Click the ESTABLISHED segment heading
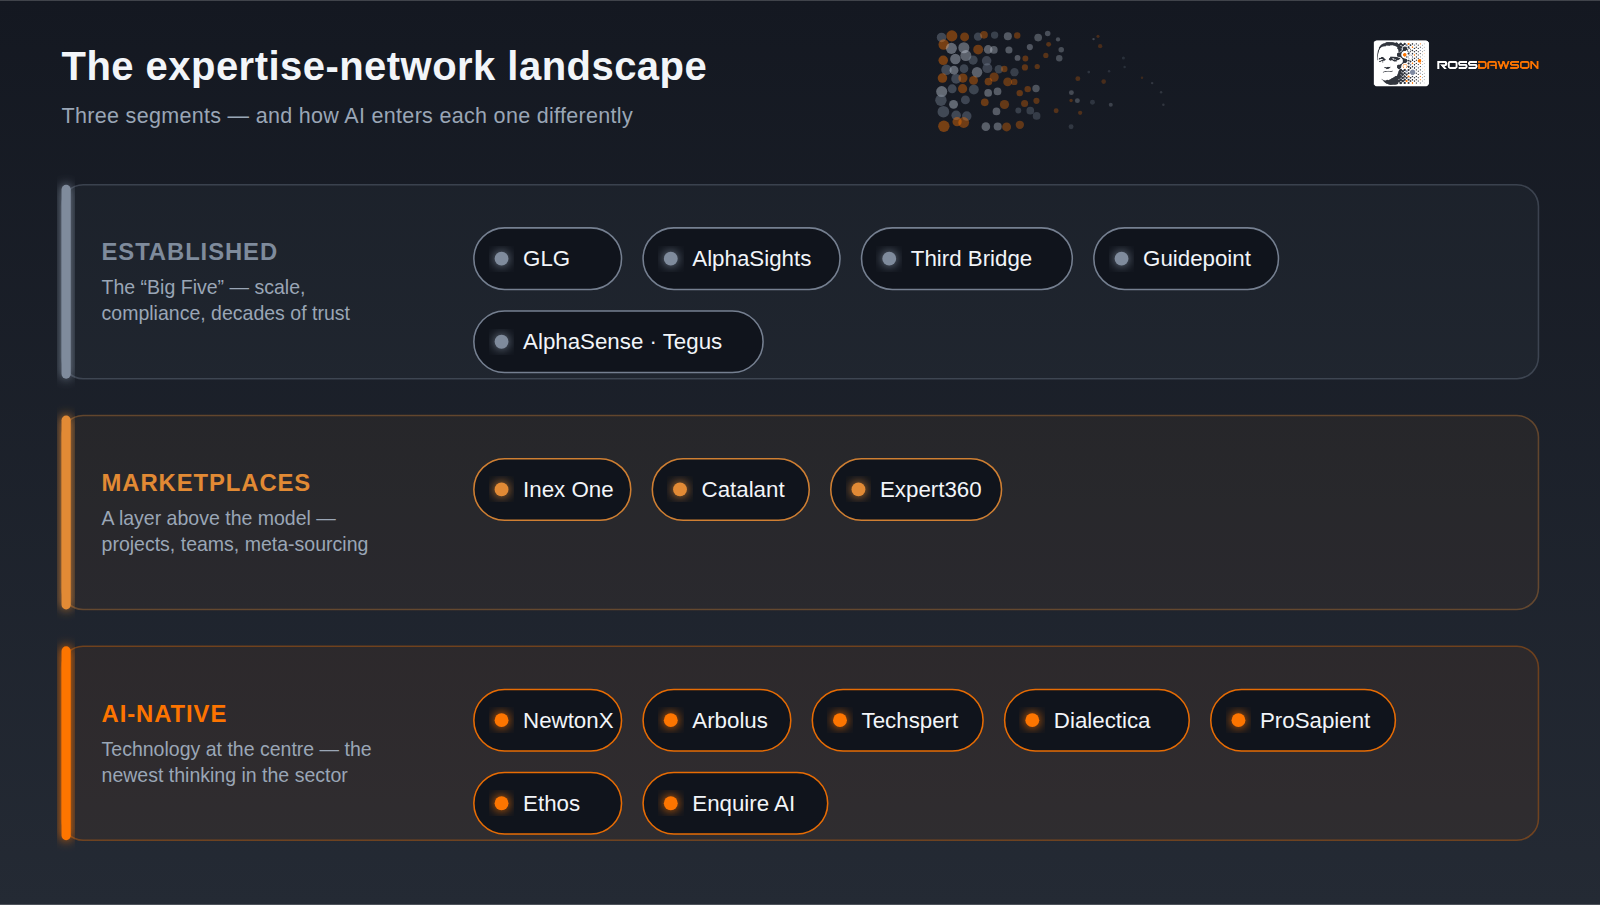This screenshot has width=1600, height=905. pyautogui.click(x=189, y=252)
